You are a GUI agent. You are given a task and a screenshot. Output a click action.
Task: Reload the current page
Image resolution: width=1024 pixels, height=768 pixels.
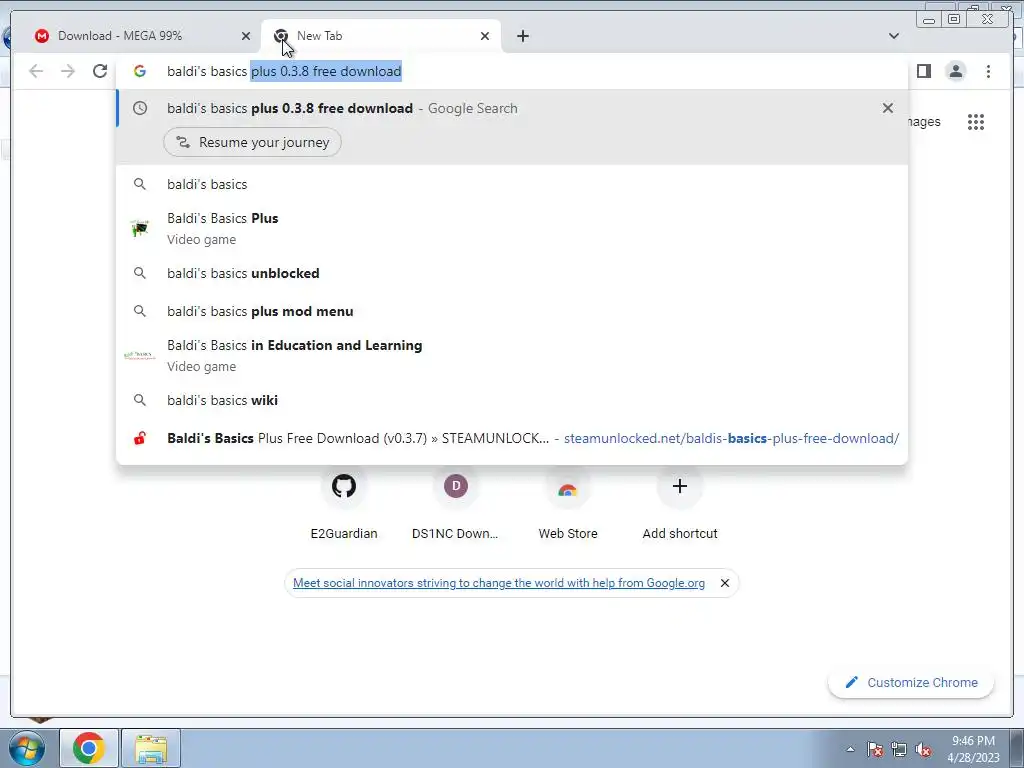99,71
